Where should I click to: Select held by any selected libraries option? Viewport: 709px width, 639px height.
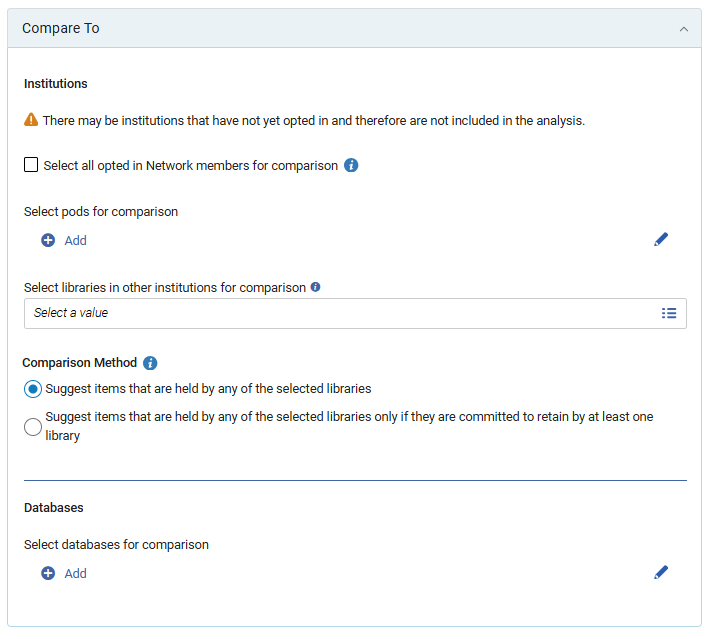[33, 389]
